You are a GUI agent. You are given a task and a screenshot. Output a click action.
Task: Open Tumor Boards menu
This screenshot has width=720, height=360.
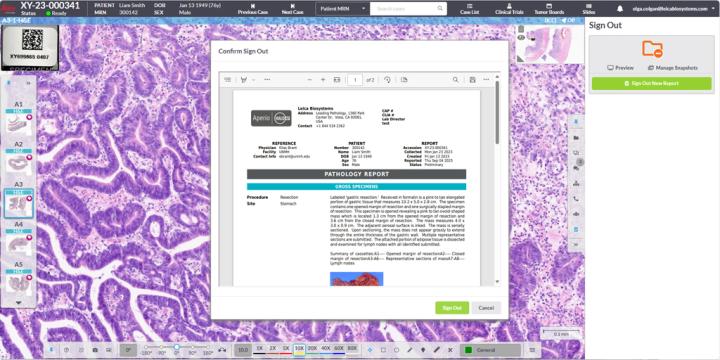(x=549, y=9)
